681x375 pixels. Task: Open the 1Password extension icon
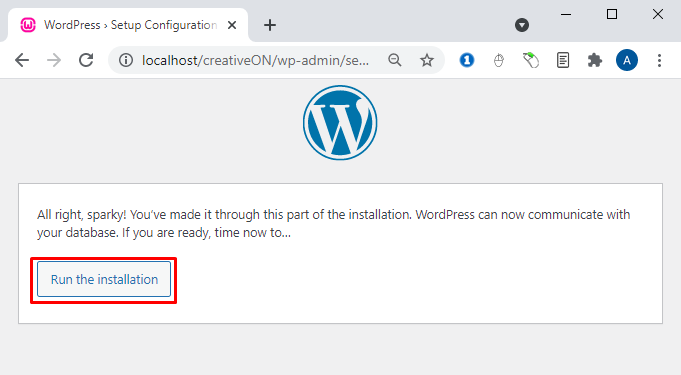pyautogui.click(x=467, y=60)
